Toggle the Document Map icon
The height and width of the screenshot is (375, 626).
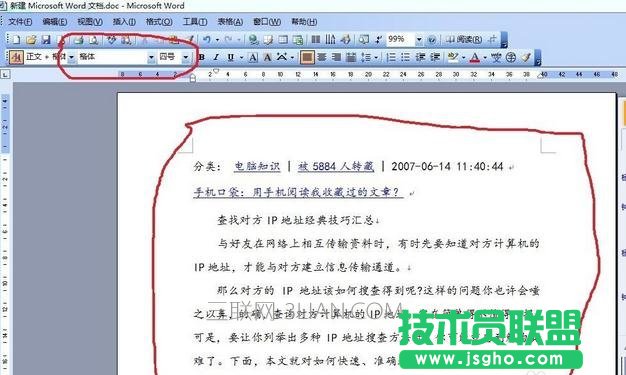(x=364, y=39)
